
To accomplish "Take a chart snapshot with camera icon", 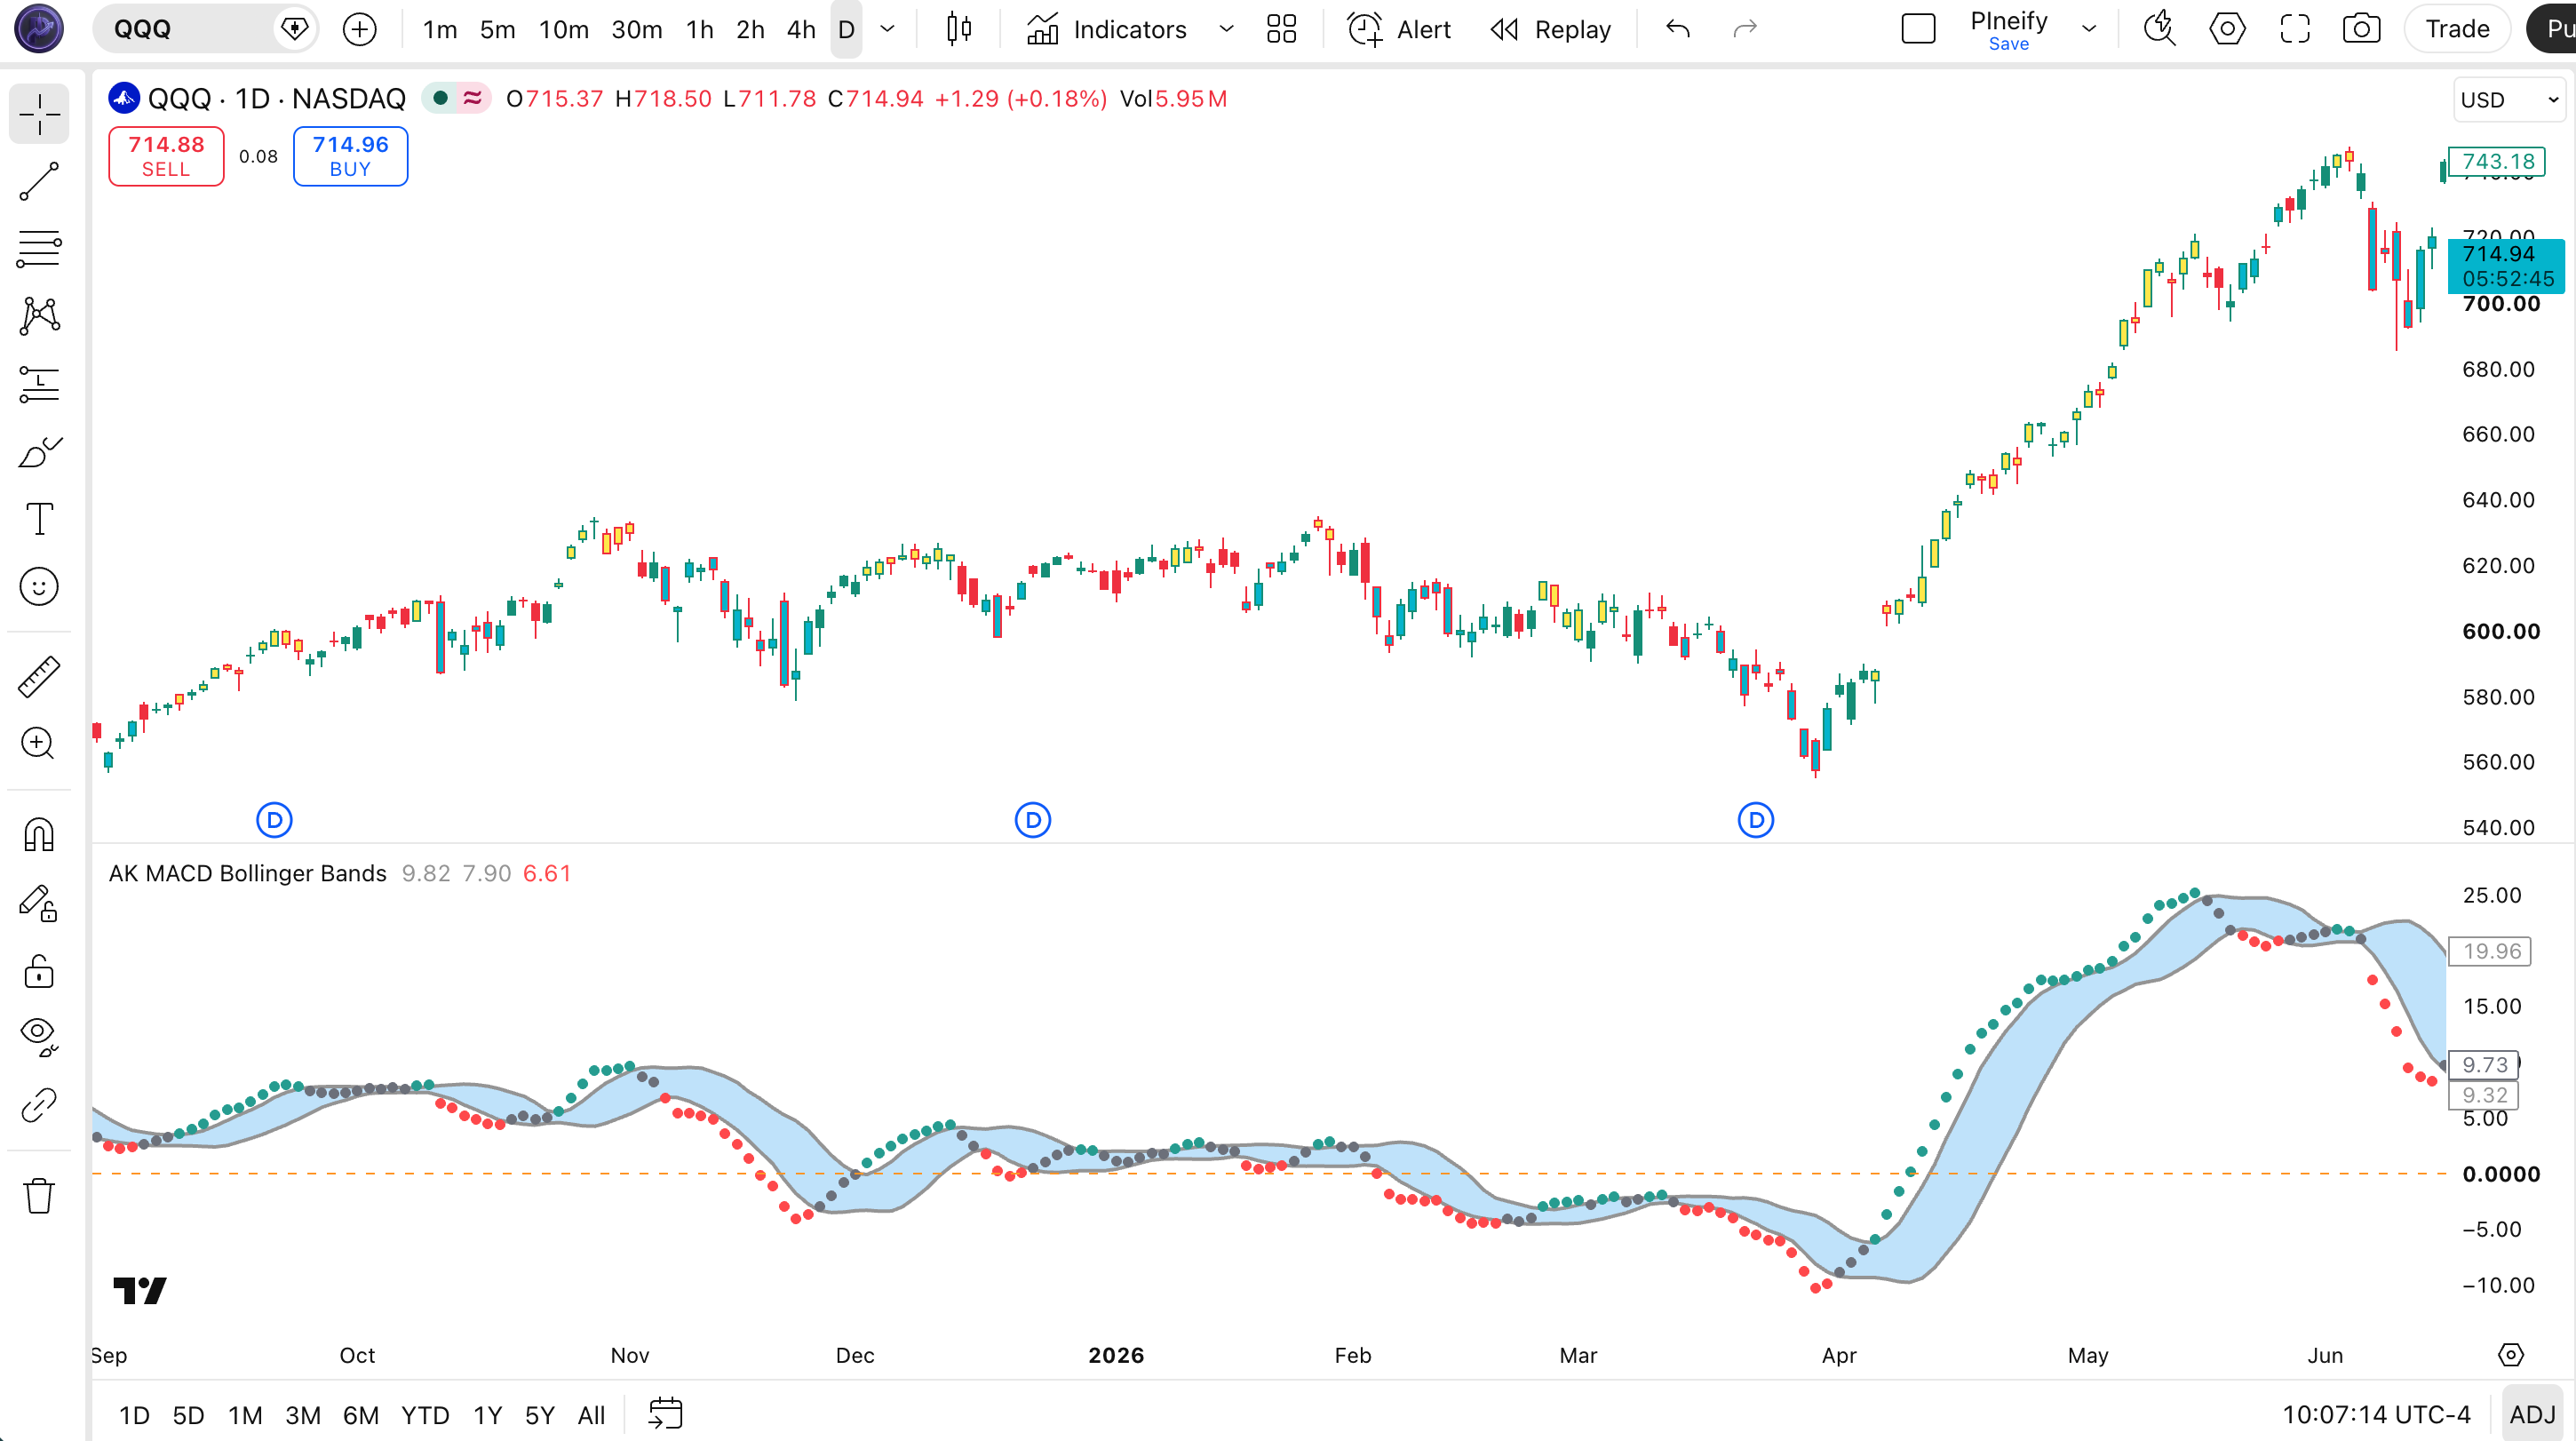I will click(2362, 29).
